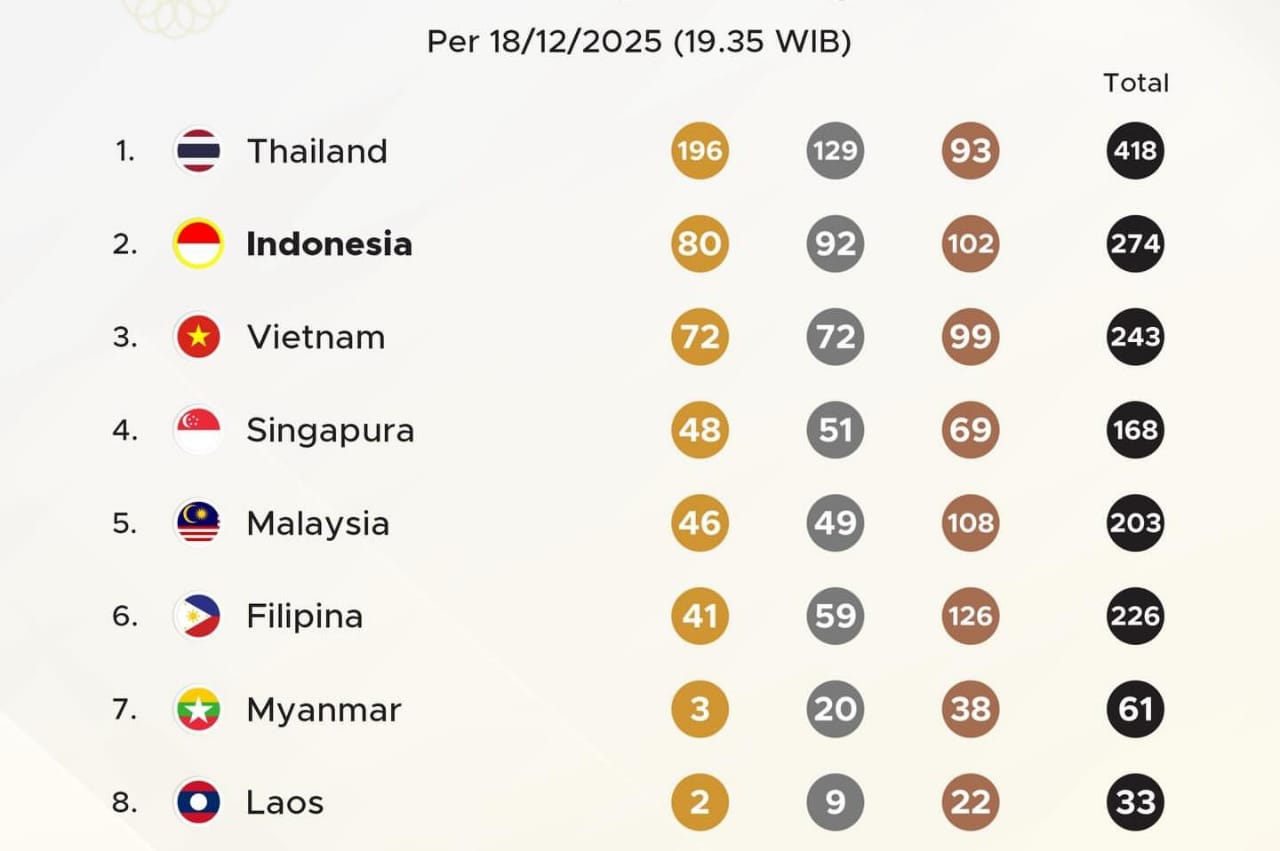Select the Singapura flag icon
1280x851 pixels.
coord(198,430)
